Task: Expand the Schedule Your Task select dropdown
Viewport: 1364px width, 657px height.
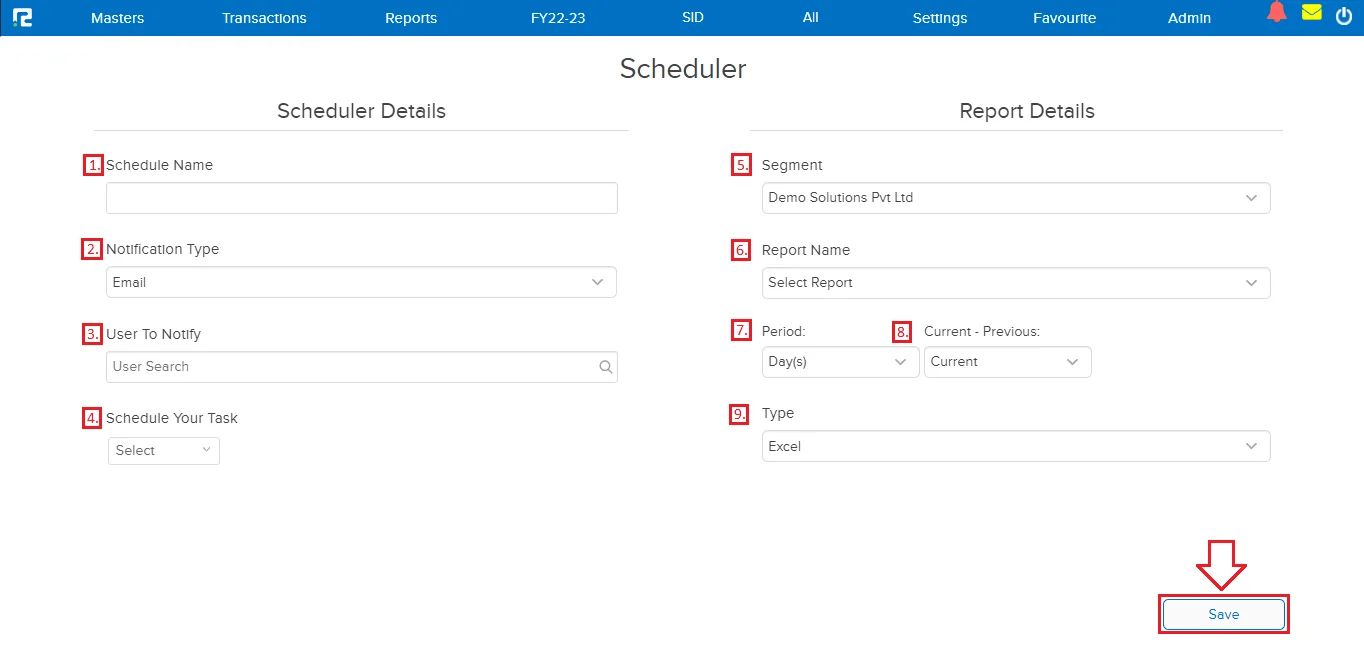Action: point(163,450)
